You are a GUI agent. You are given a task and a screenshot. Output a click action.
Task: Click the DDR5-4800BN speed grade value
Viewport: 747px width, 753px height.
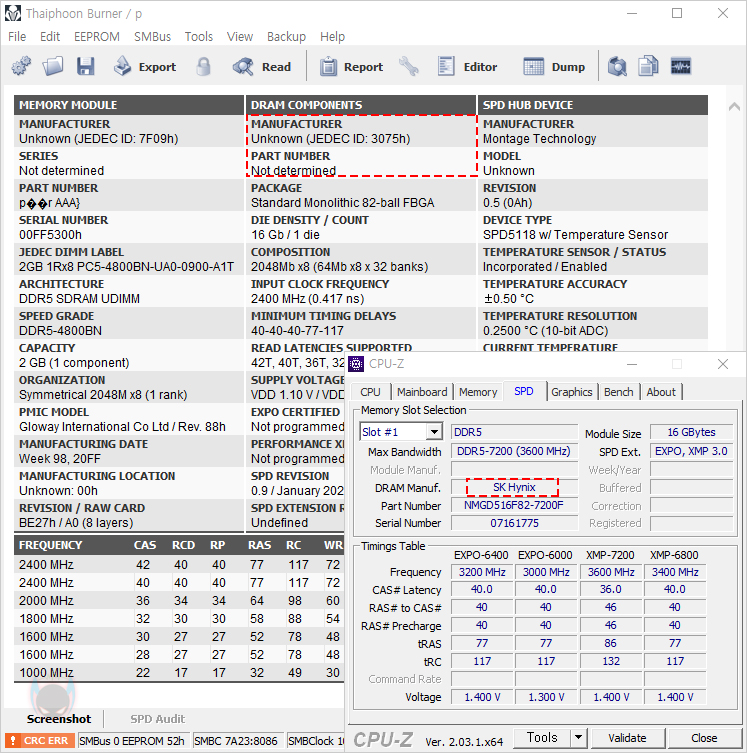[60, 331]
